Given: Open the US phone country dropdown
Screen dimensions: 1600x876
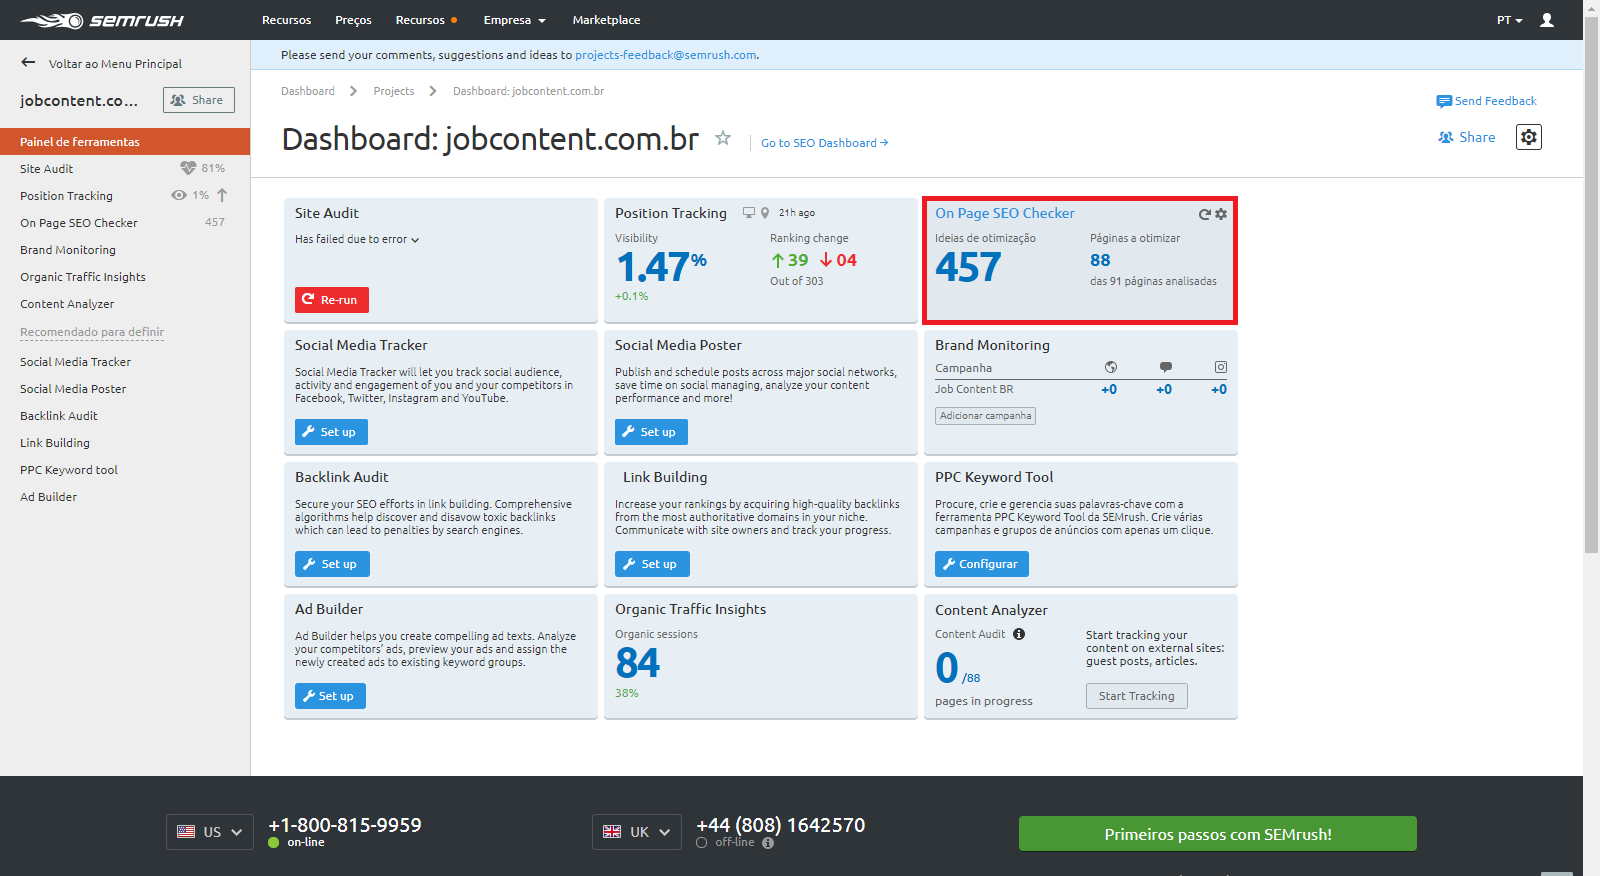Looking at the screenshot, I should point(210,832).
